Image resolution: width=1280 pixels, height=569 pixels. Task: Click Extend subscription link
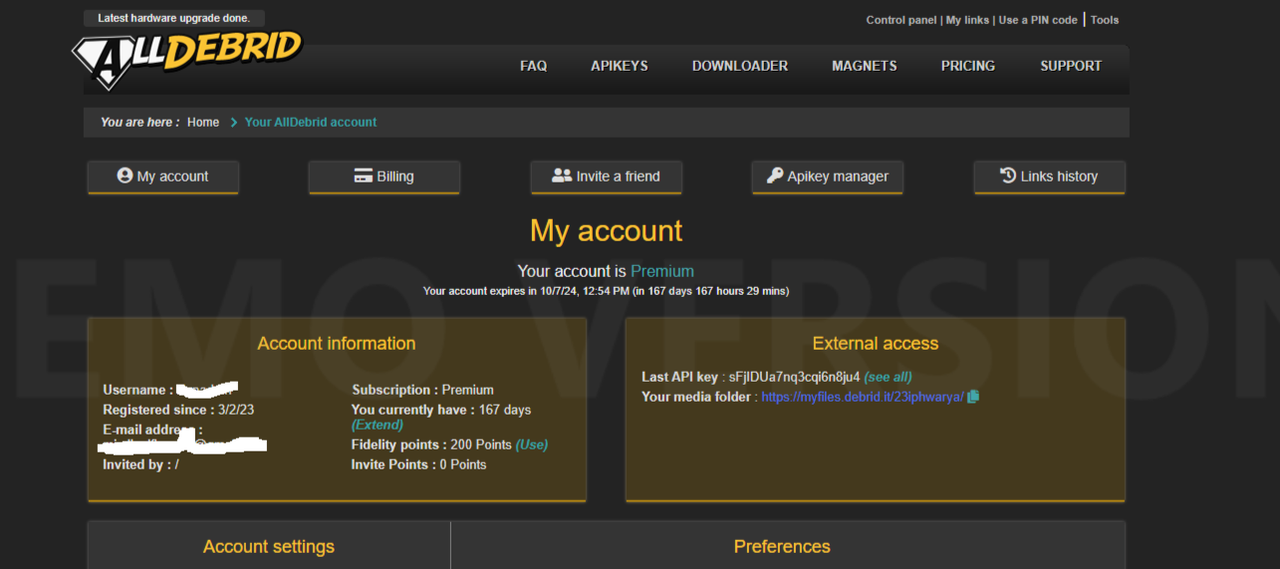tap(377, 425)
